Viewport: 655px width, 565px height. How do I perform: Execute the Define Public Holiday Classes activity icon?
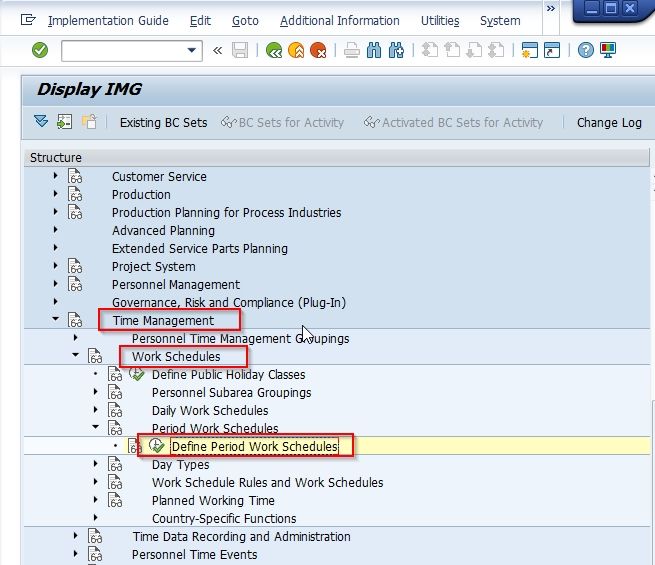point(137,374)
